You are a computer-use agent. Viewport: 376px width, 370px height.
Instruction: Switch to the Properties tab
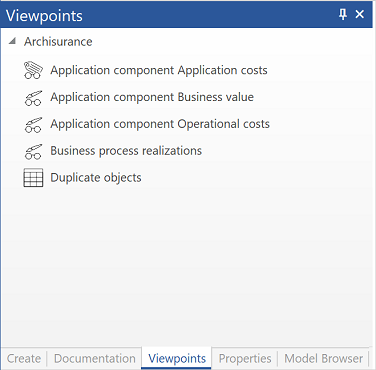(x=245, y=359)
